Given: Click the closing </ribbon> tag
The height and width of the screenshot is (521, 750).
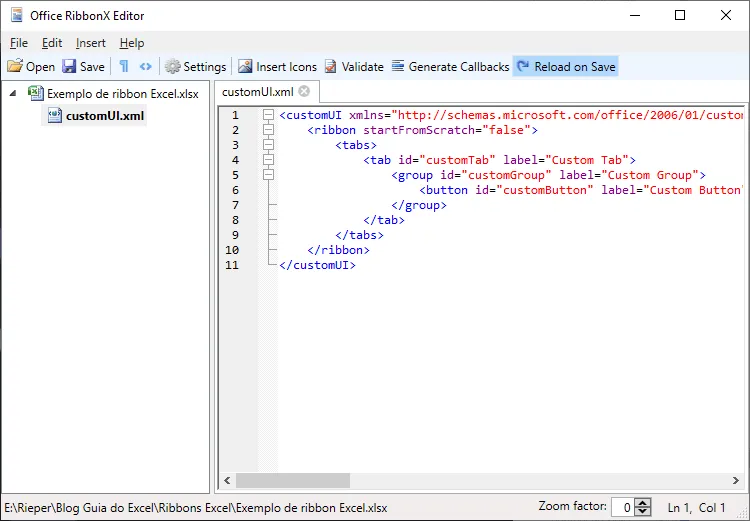Looking at the screenshot, I should [x=338, y=250].
